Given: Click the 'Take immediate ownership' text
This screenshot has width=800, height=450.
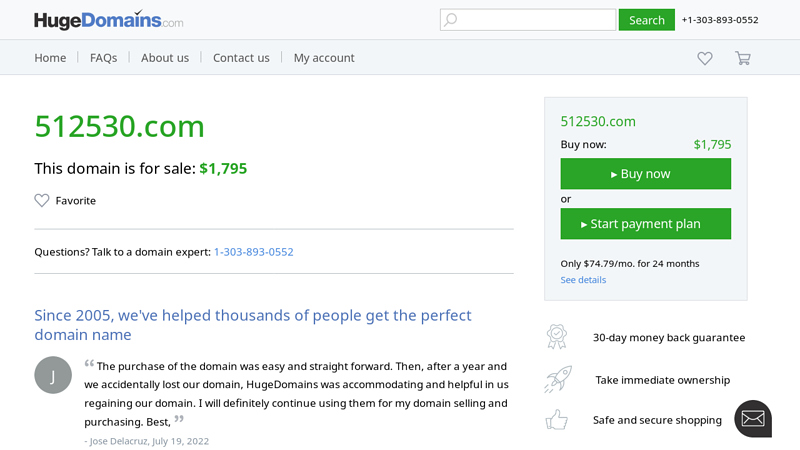Looking at the screenshot, I should coord(663,380).
